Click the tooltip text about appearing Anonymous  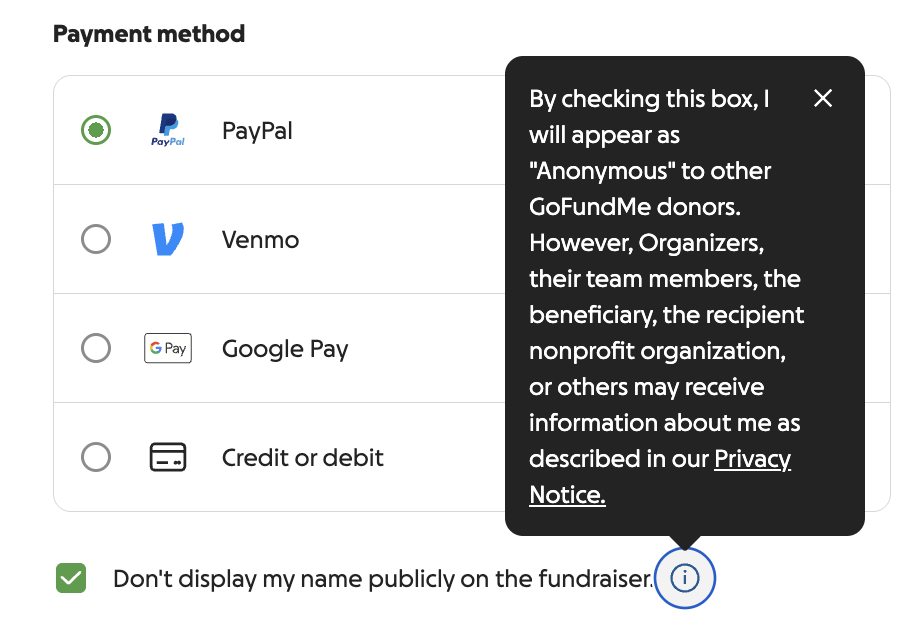(666, 297)
